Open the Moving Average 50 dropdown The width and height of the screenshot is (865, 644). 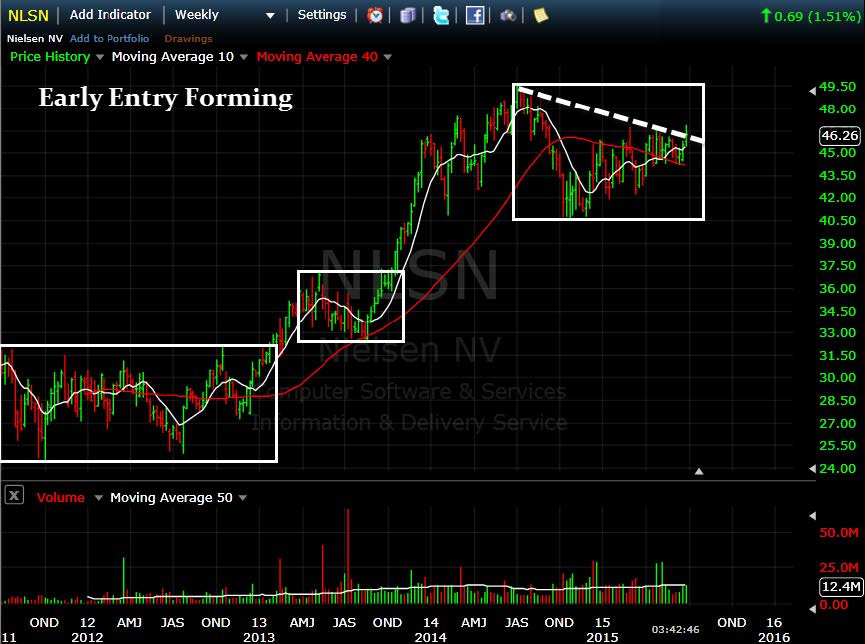(242, 498)
